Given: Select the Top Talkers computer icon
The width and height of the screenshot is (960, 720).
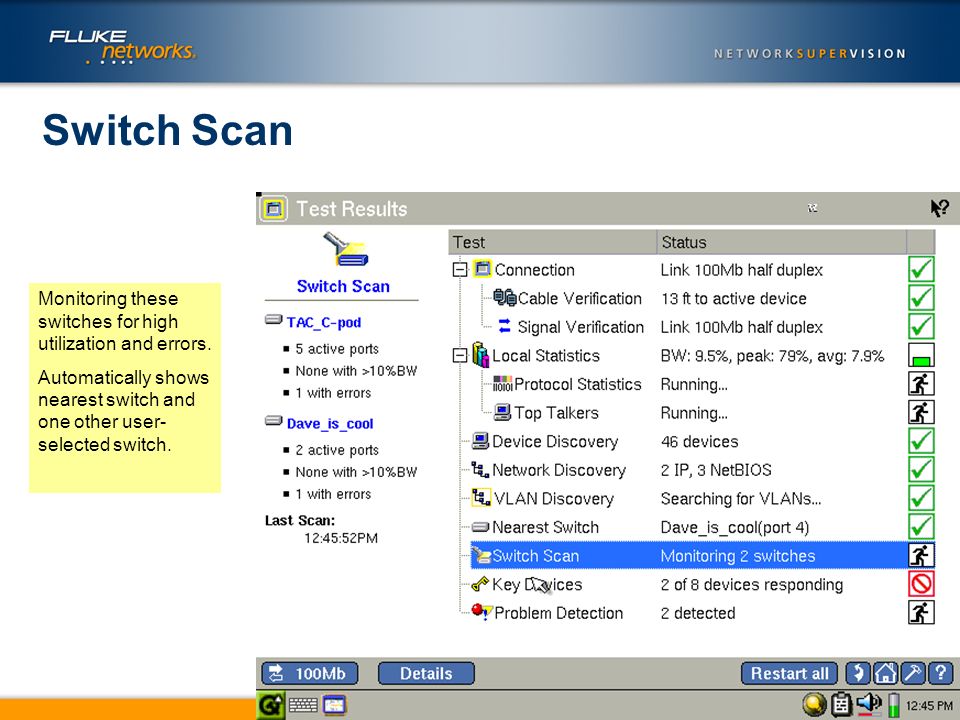Looking at the screenshot, I should [502, 412].
